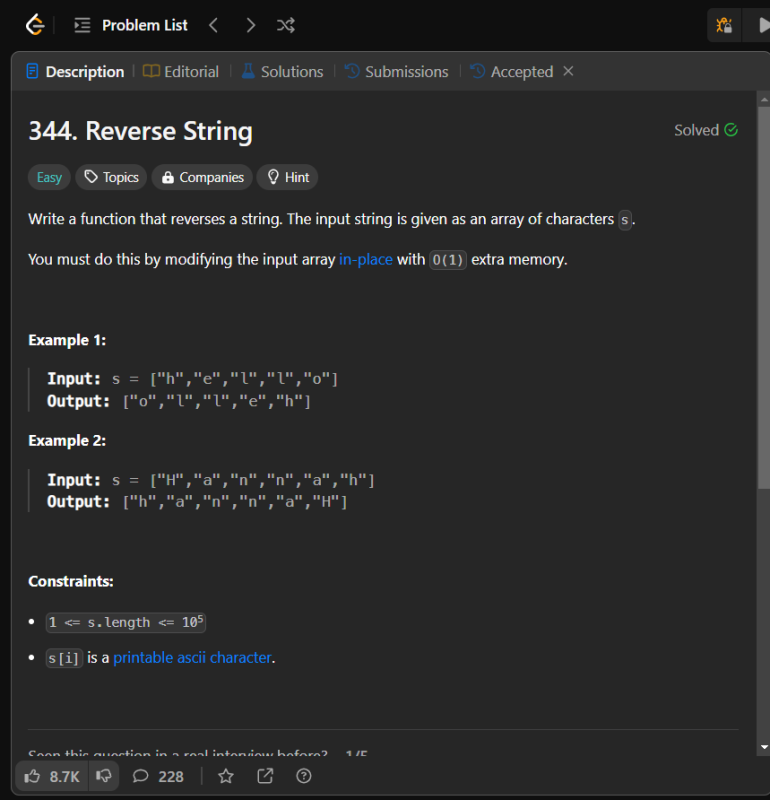The width and height of the screenshot is (770, 800).
Task: Switch to the Editorial tab
Action: (x=181, y=72)
